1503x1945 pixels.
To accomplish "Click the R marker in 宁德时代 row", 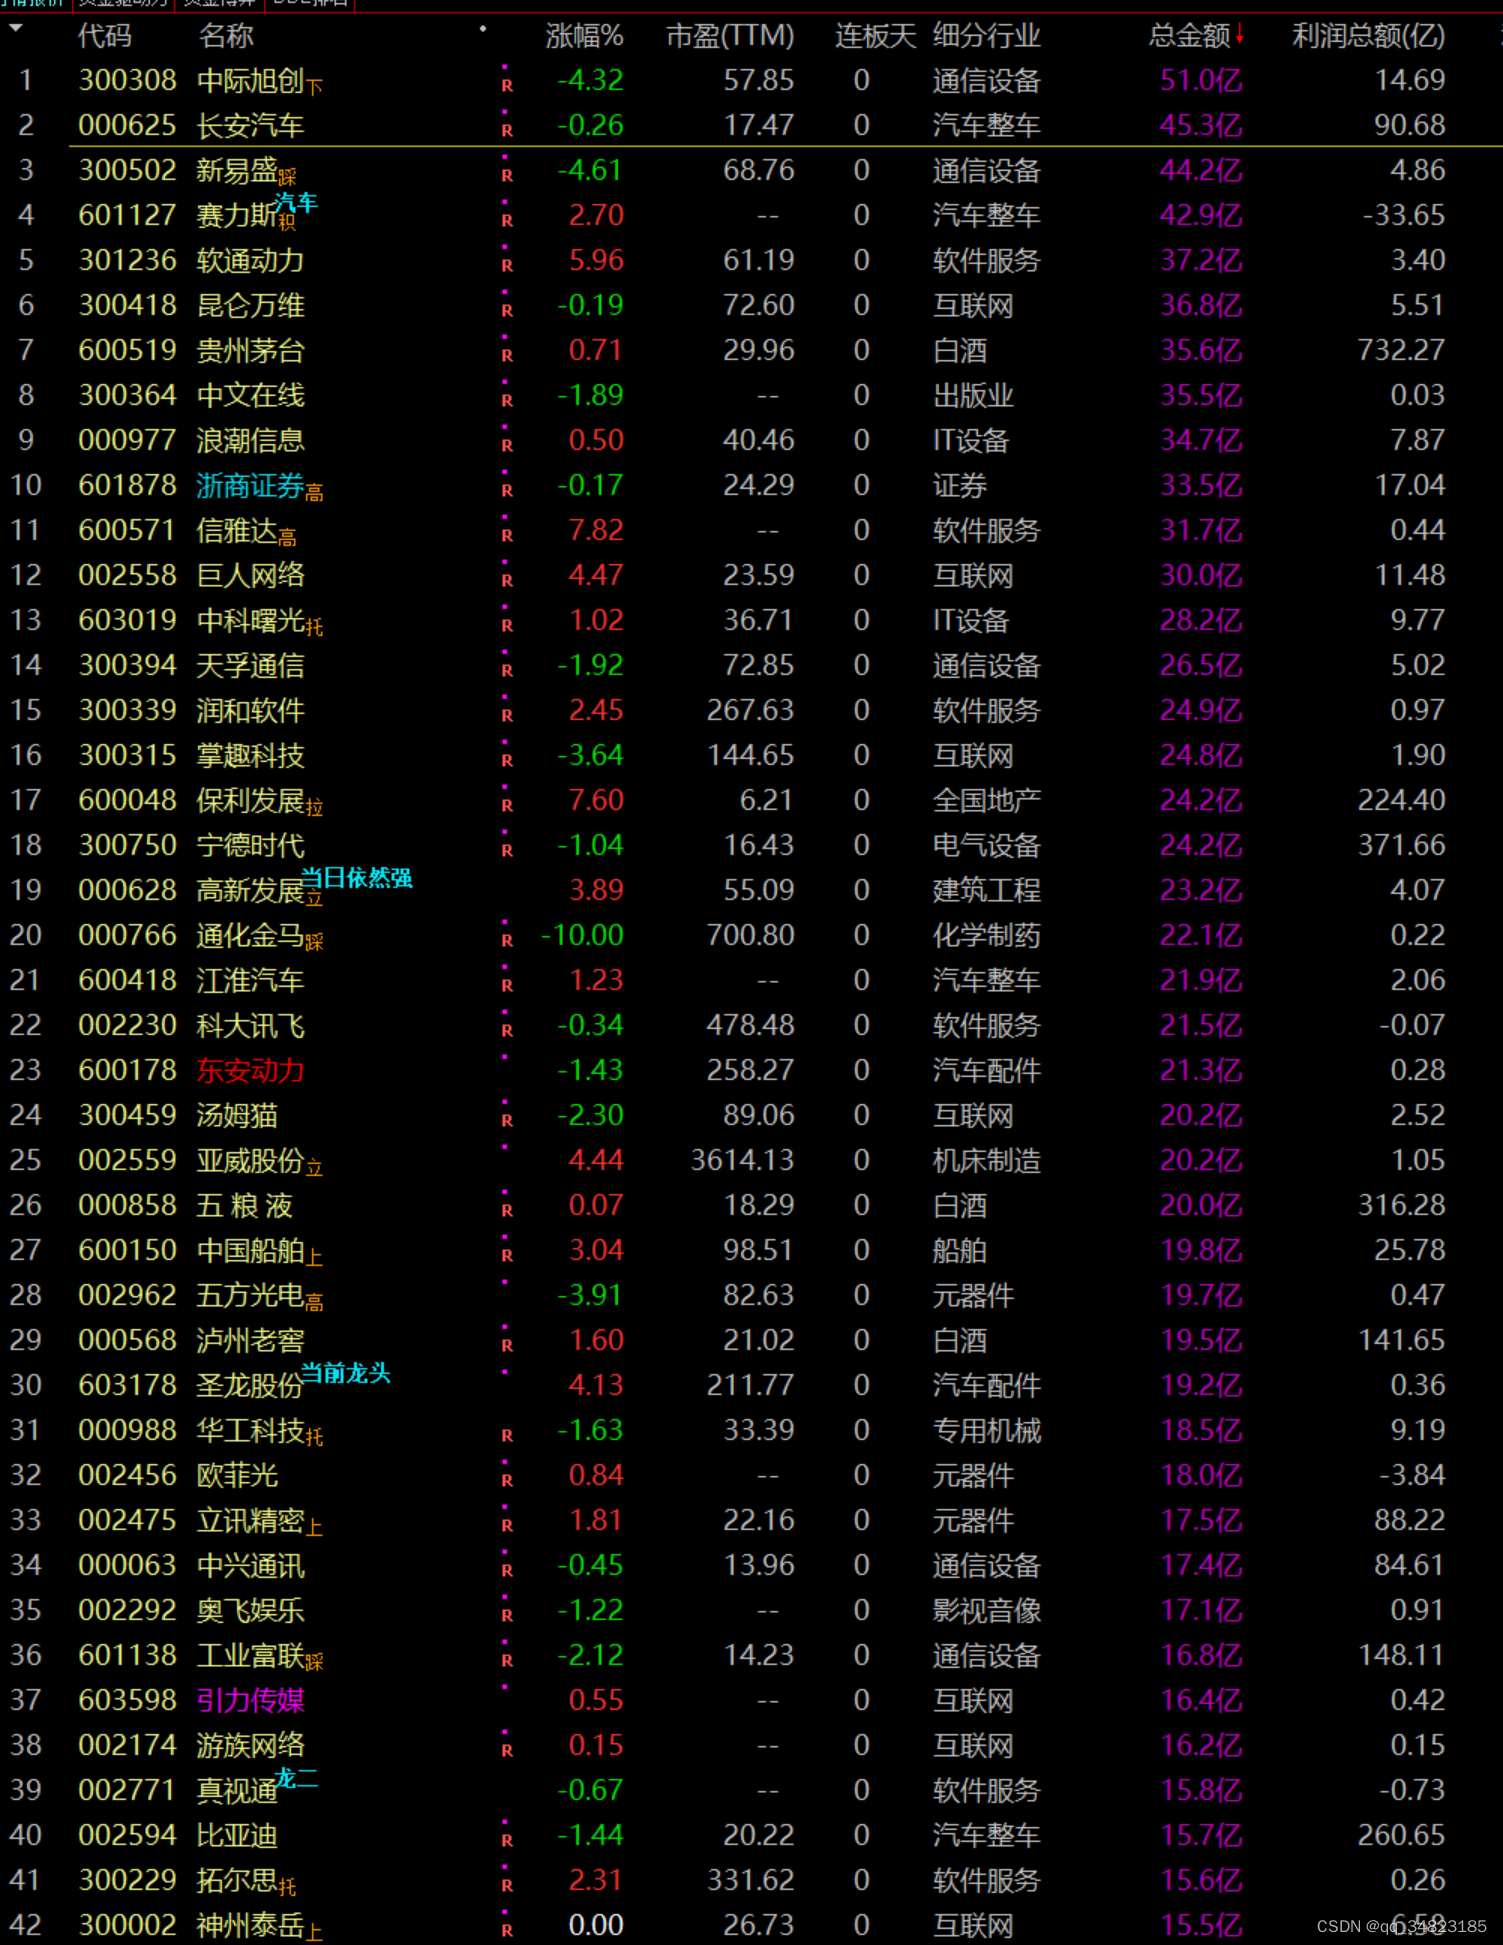I will (x=507, y=850).
